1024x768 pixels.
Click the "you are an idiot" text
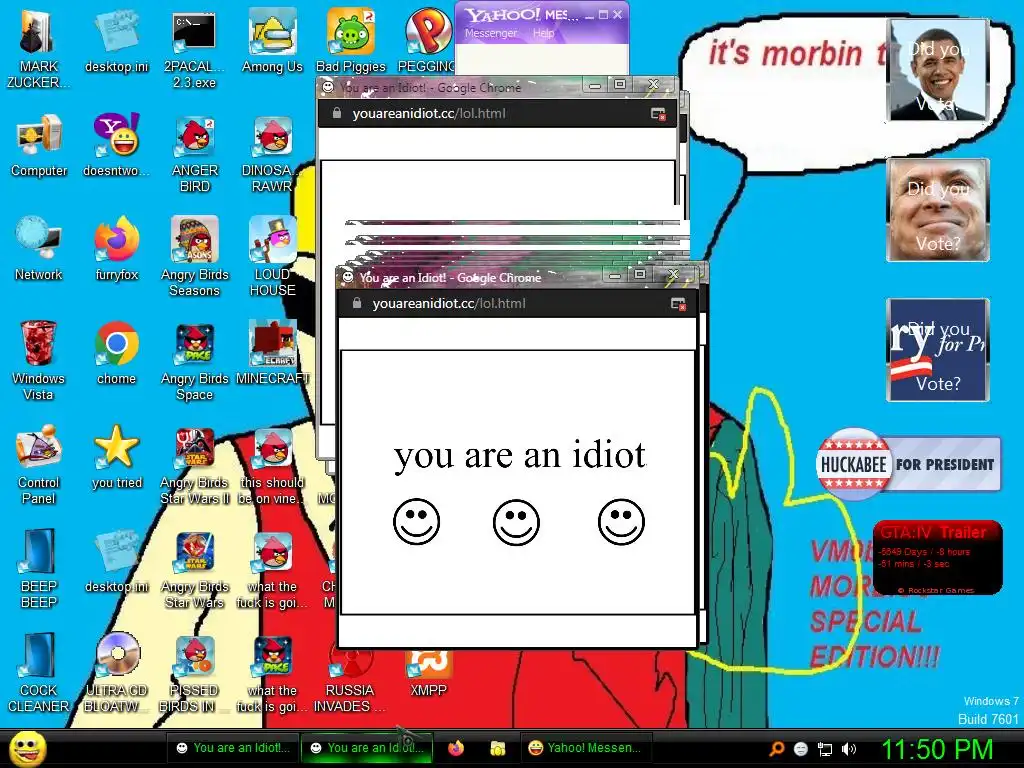pyautogui.click(x=520, y=454)
